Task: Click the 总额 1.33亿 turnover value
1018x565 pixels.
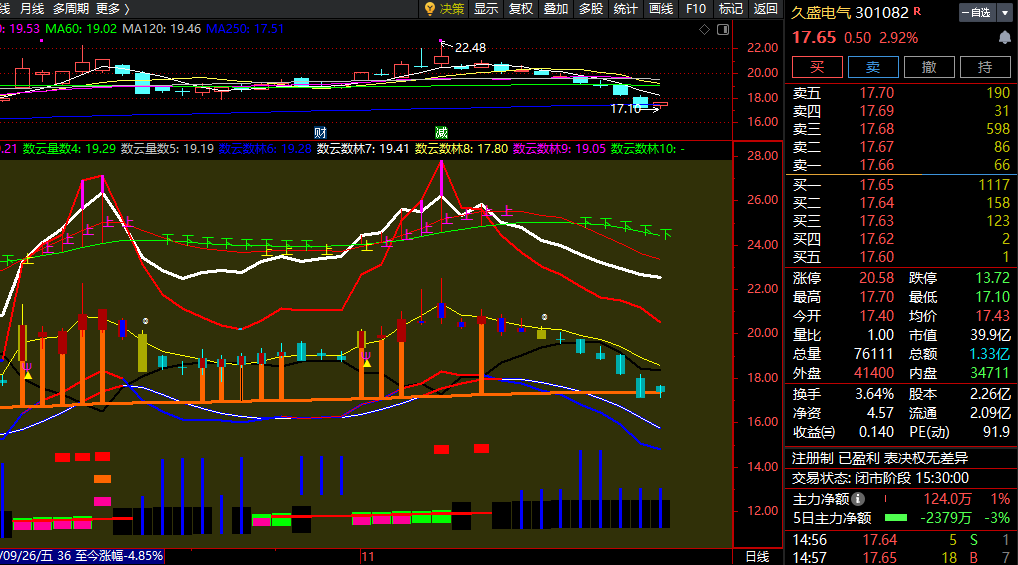Action: 990,354
